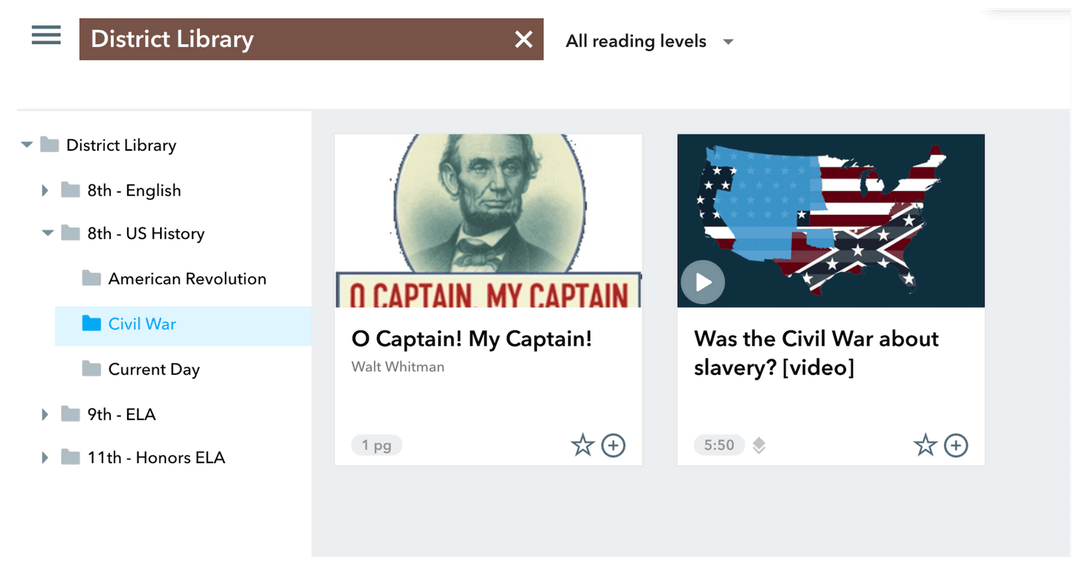Expand the 9th - ELA folder
The height and width of the screenshot is (568, 1080).
tap(44, 414)
